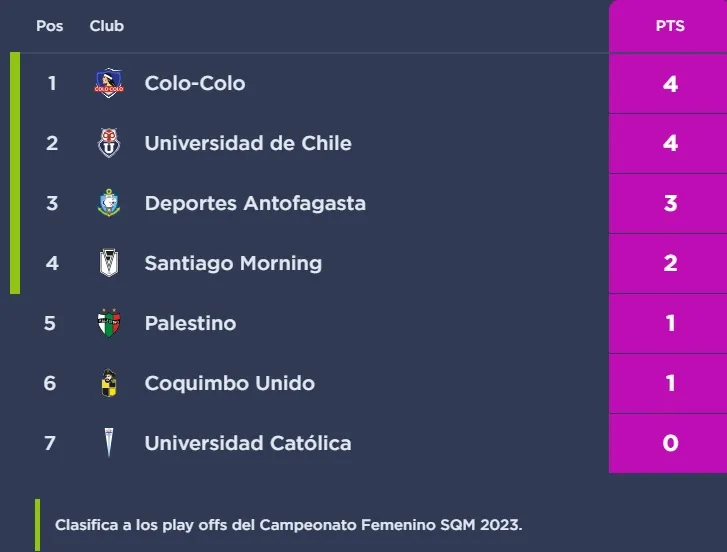Open the Colo-Colo team name link
Viewport: 727px width, 552px height.
194,83
